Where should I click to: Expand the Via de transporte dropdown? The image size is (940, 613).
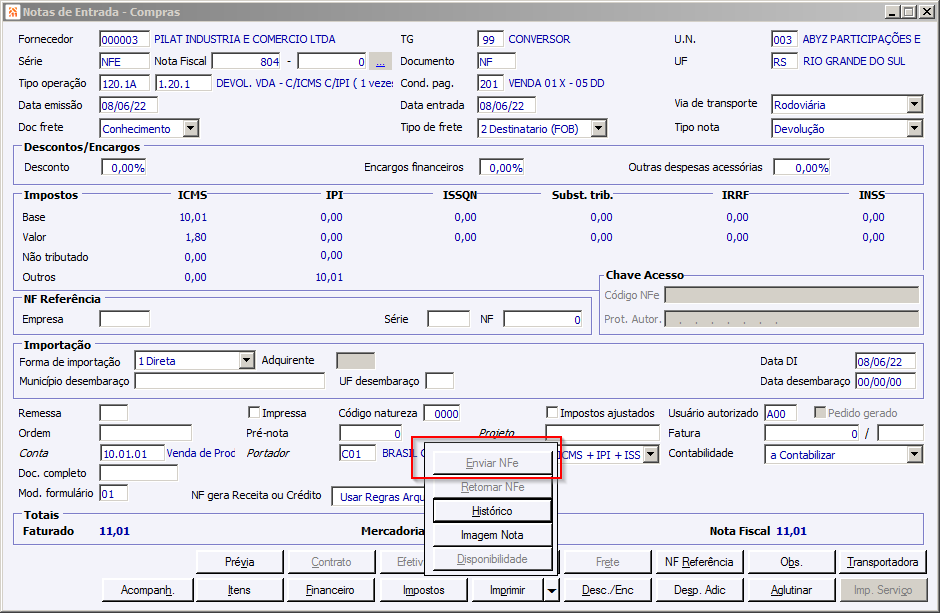click(x=914, y=105)
